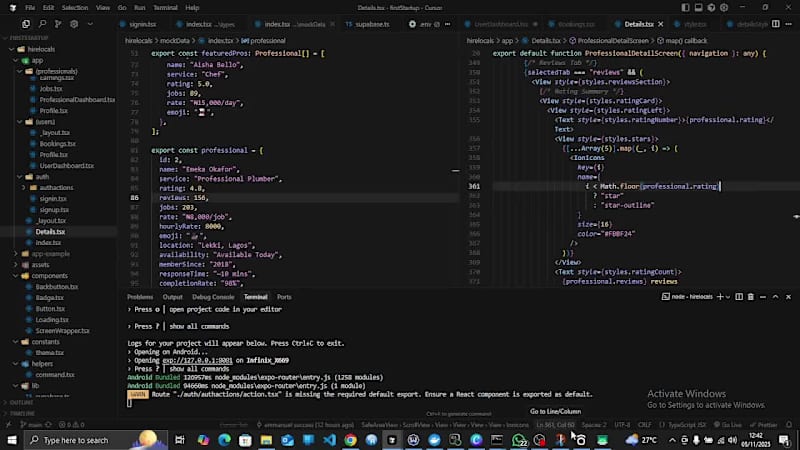The width and height of the screenshot is (800, 450).
Task: Open the Extensions view icon
Action: 74,24
